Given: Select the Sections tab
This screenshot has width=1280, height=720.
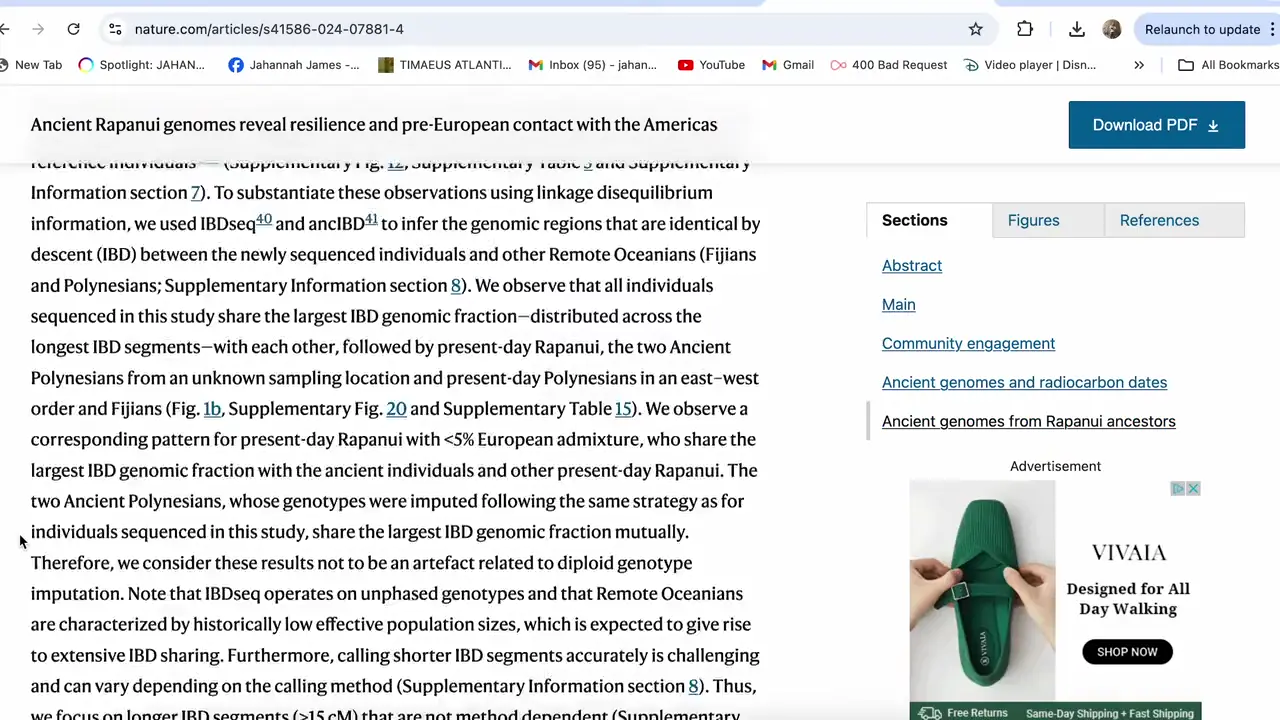Looking at the screenshot, I should pos(929,220).
